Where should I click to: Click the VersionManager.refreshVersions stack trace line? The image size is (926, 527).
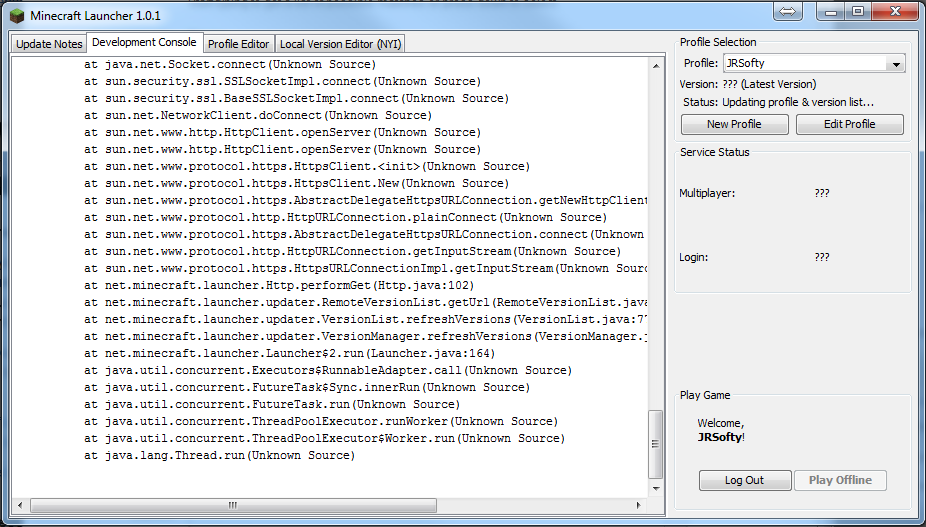[366, 337]
